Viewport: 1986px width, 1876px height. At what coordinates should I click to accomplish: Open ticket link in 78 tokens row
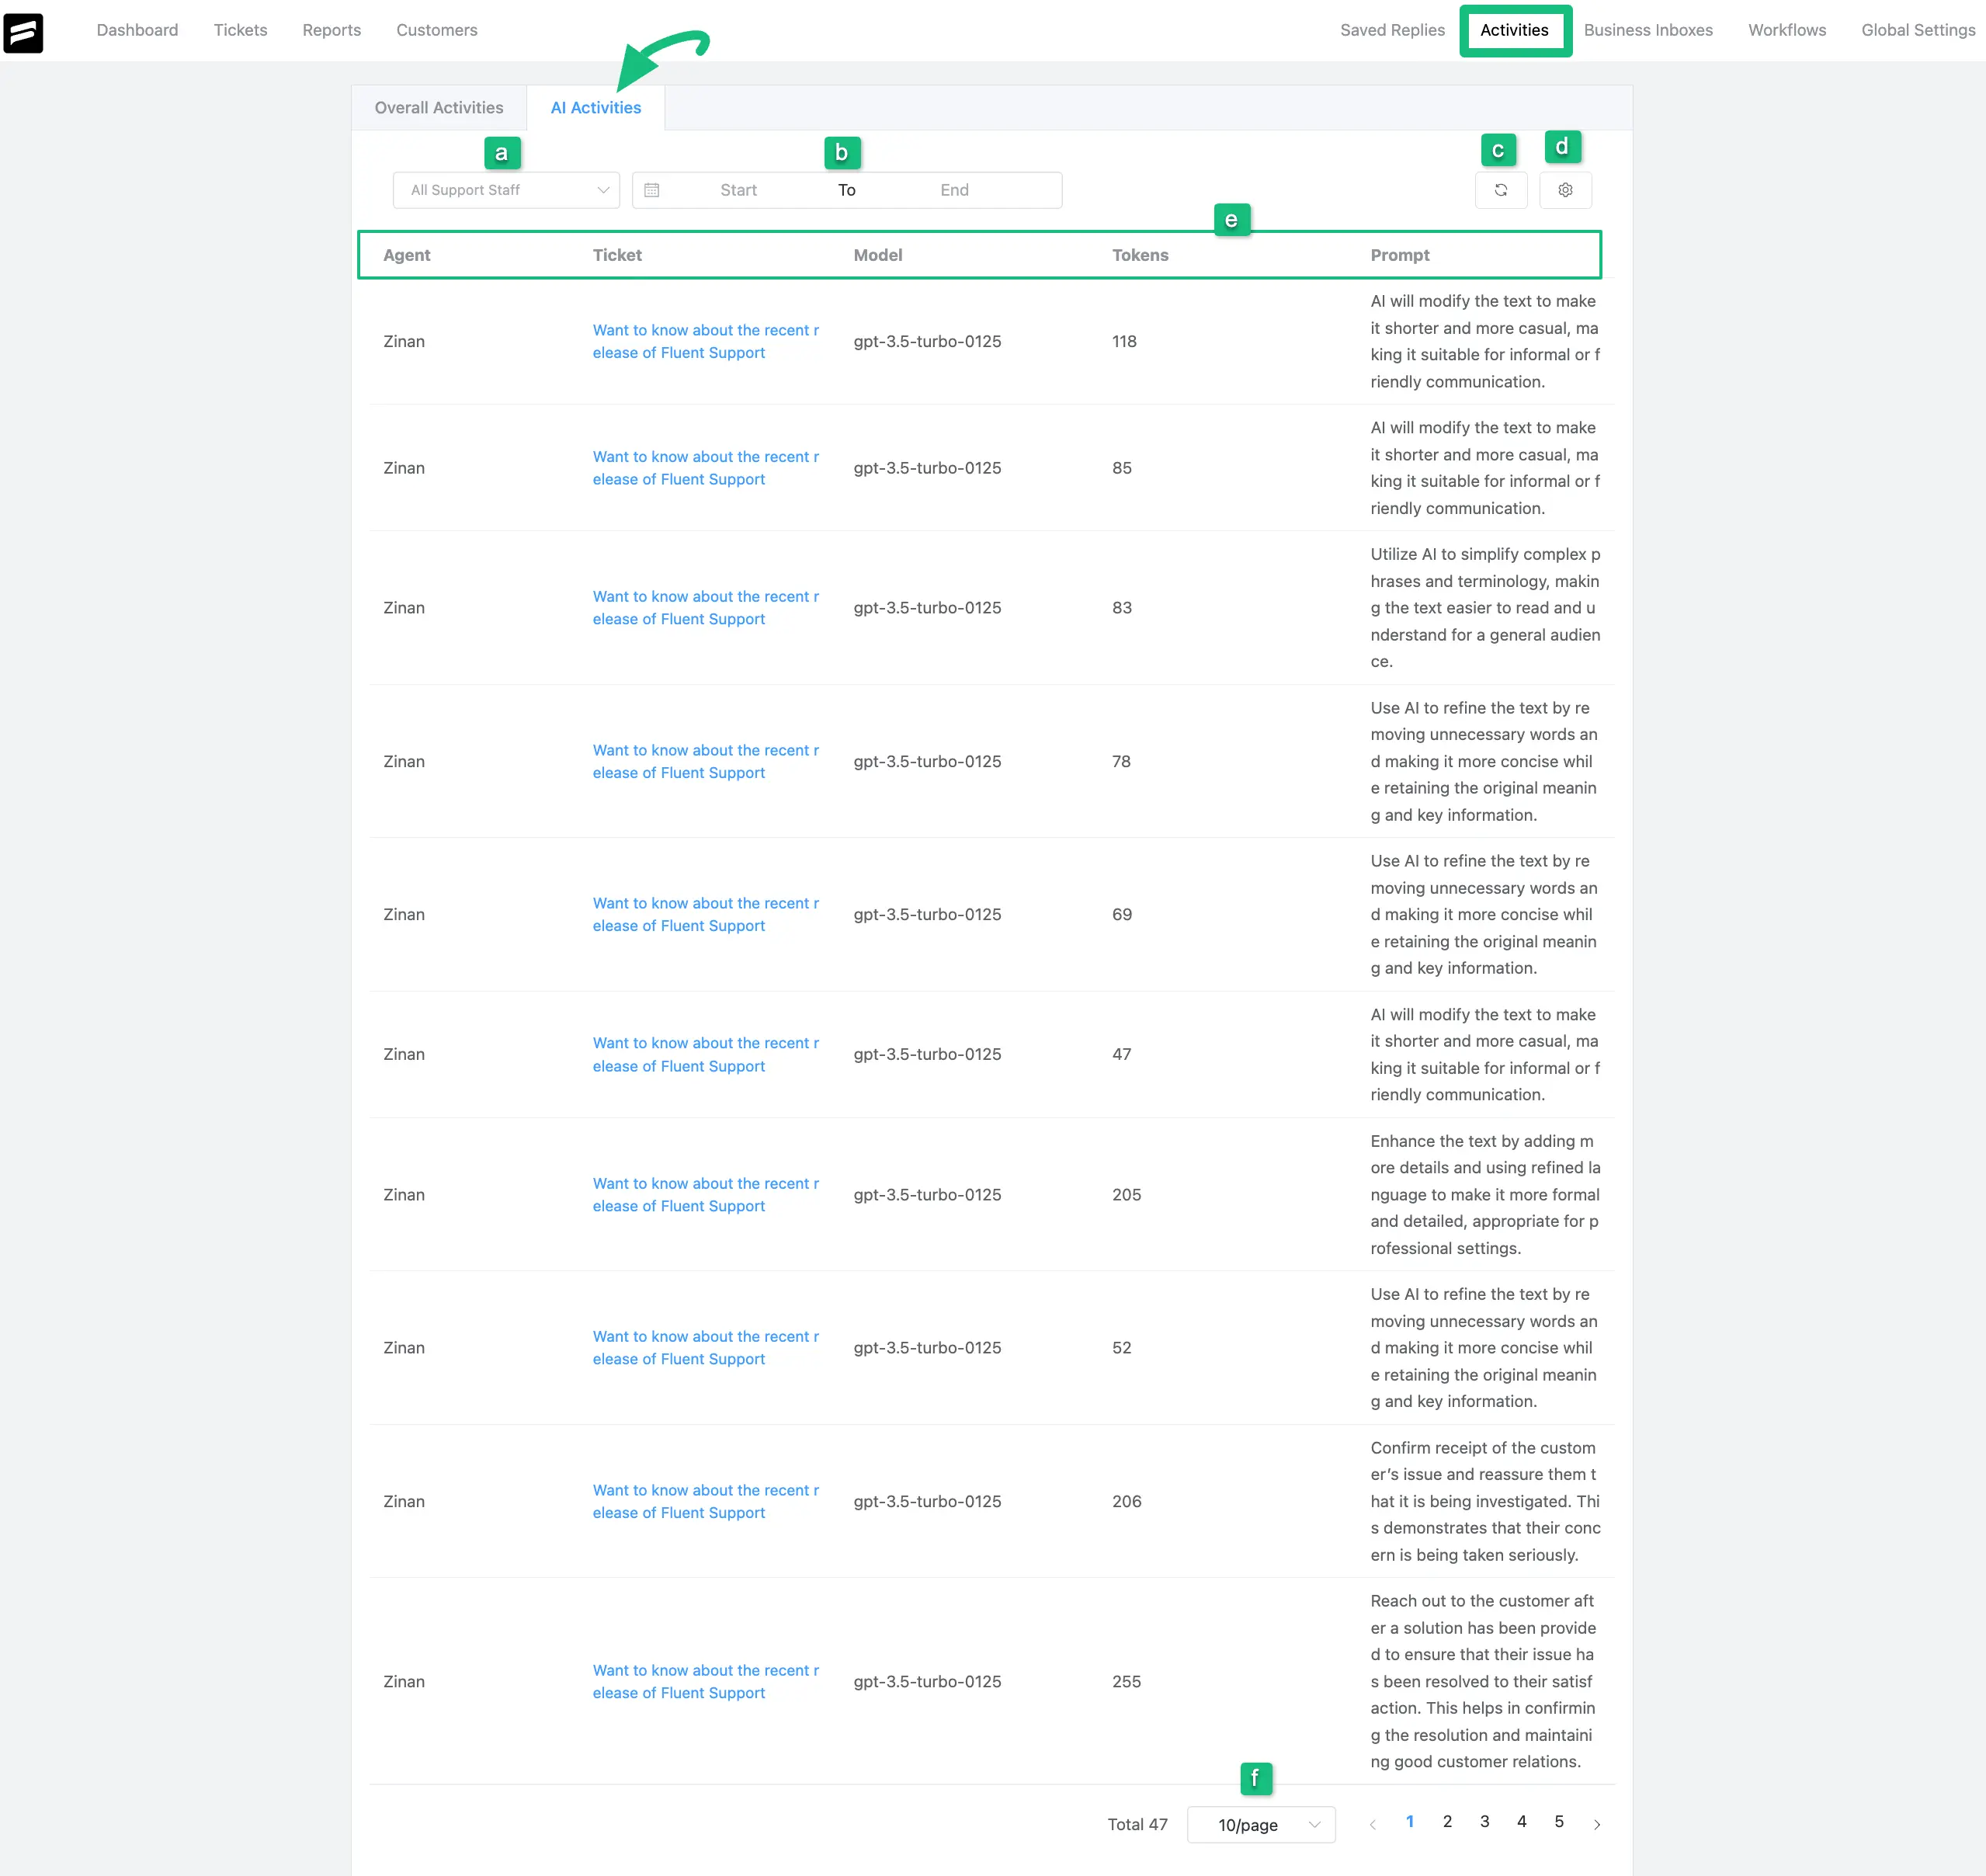[x=706, y=762]
